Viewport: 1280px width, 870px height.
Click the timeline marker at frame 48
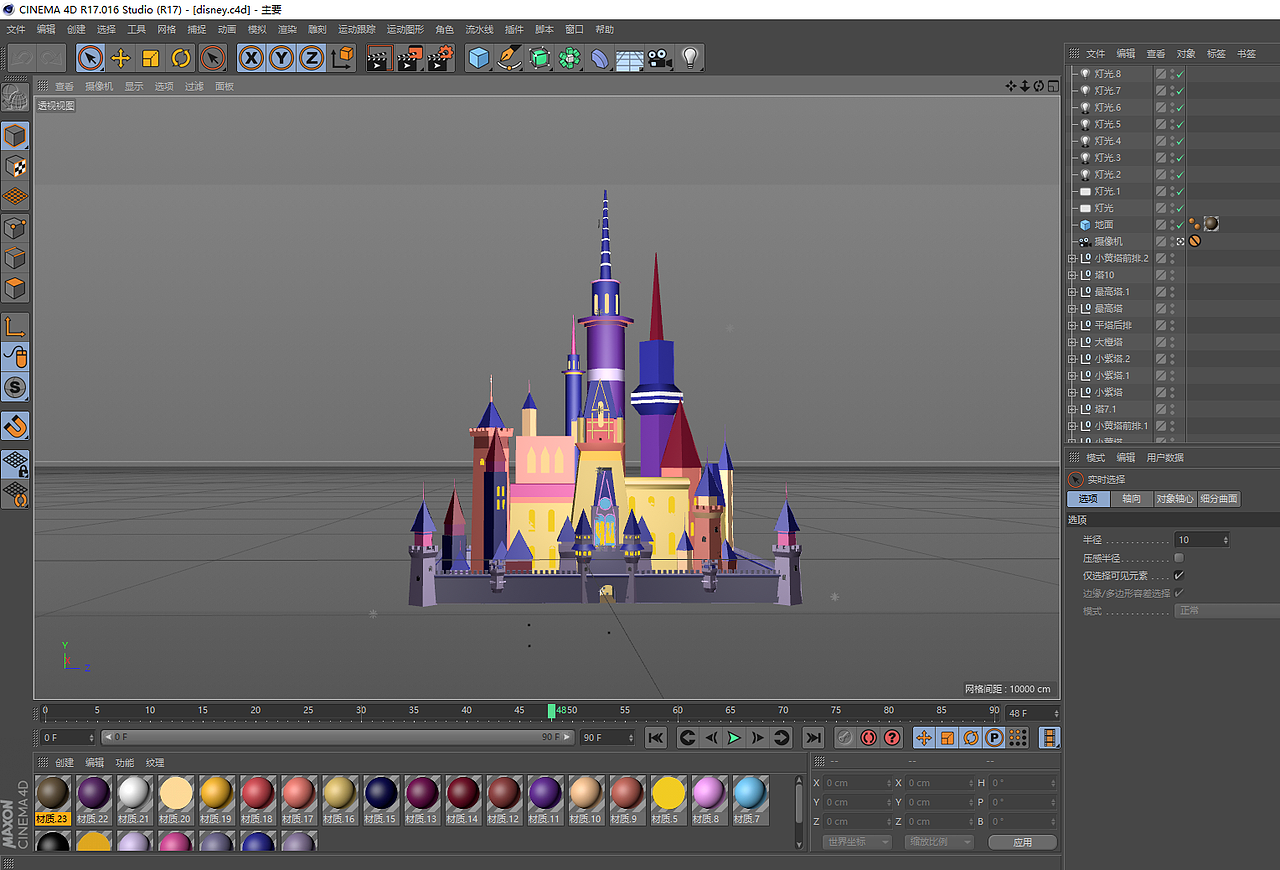pyautogui.click(x=551, y=711)
